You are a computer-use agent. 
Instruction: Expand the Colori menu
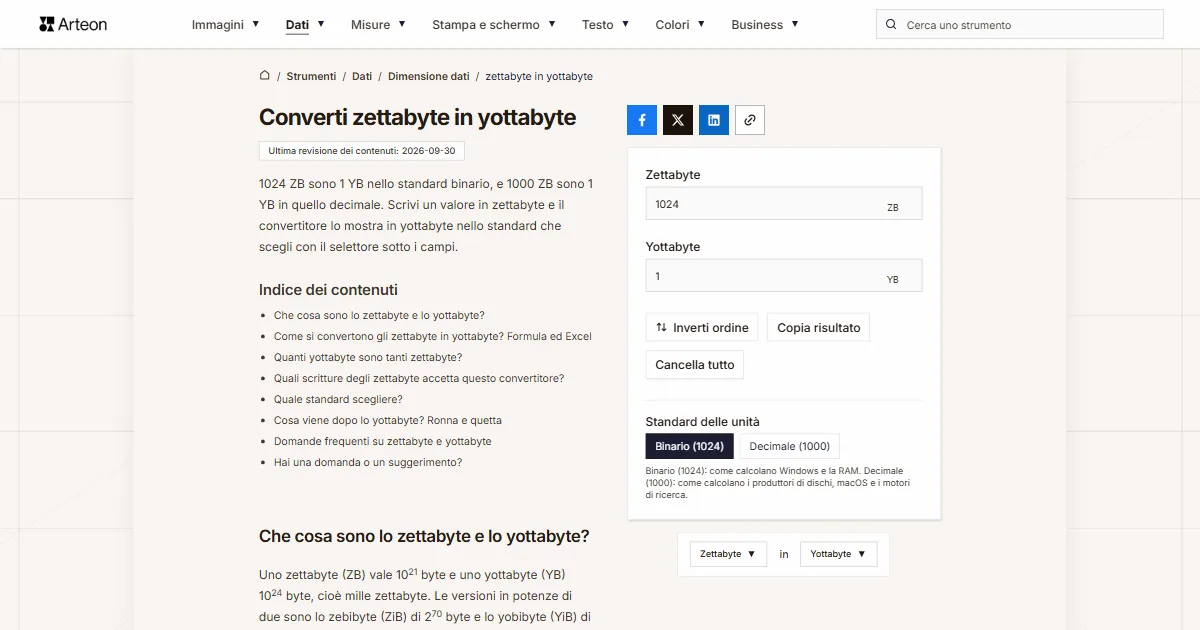tap(680, 24)
